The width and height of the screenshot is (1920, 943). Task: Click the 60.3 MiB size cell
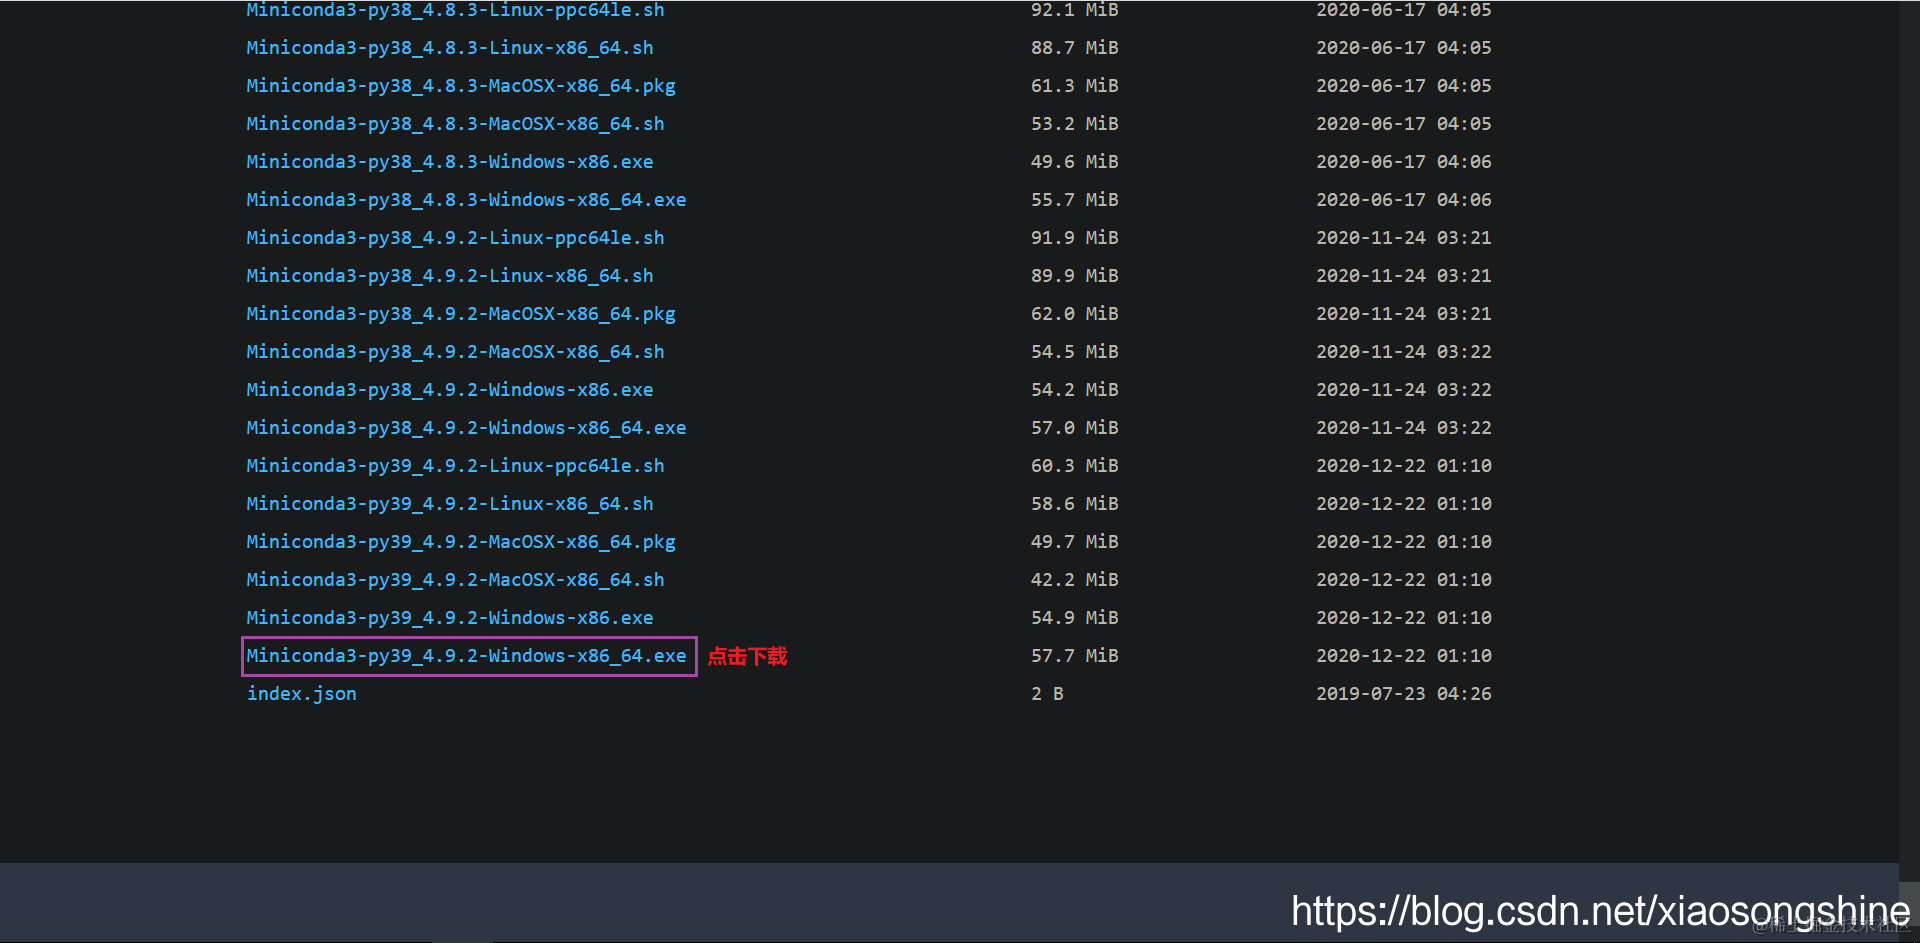pos(1075,466)
